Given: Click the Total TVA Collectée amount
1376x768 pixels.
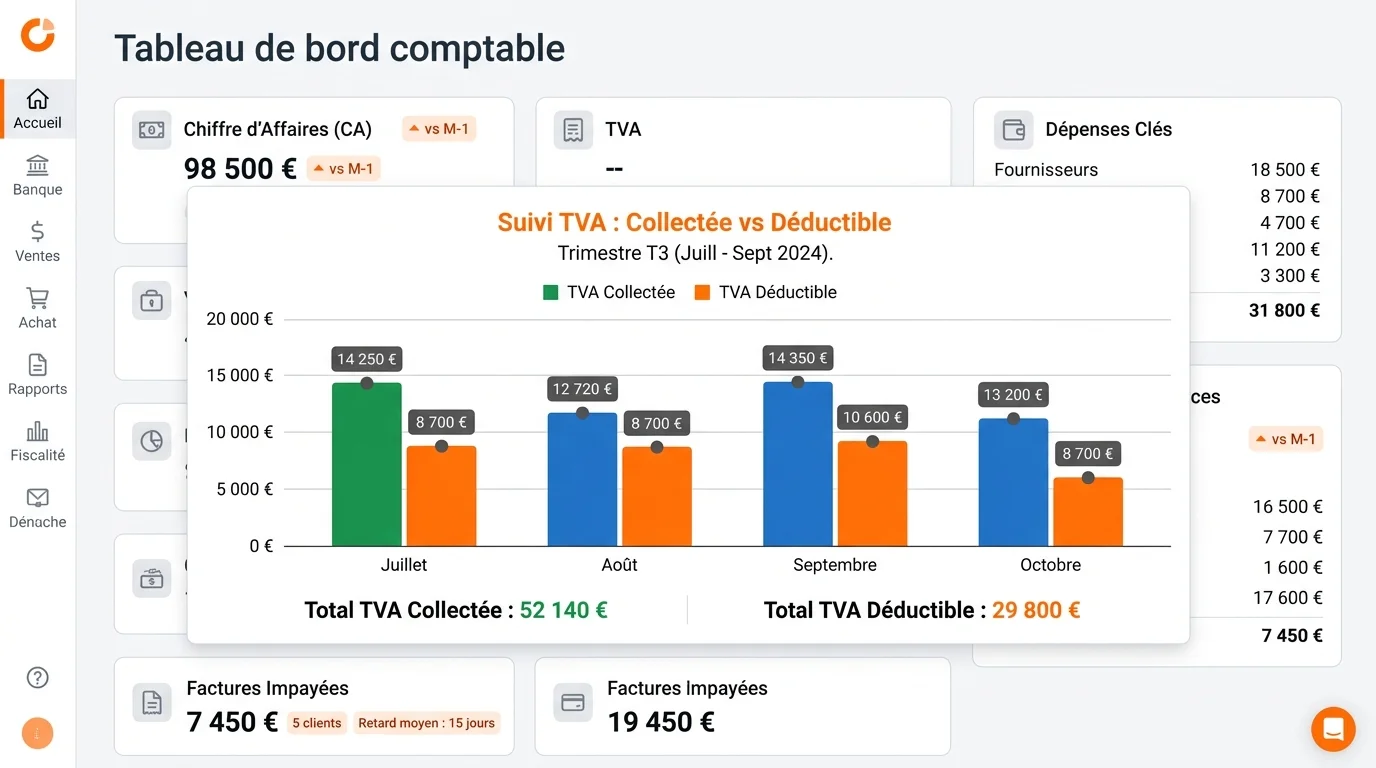Looking at the screenshot, I should [563, 609].
